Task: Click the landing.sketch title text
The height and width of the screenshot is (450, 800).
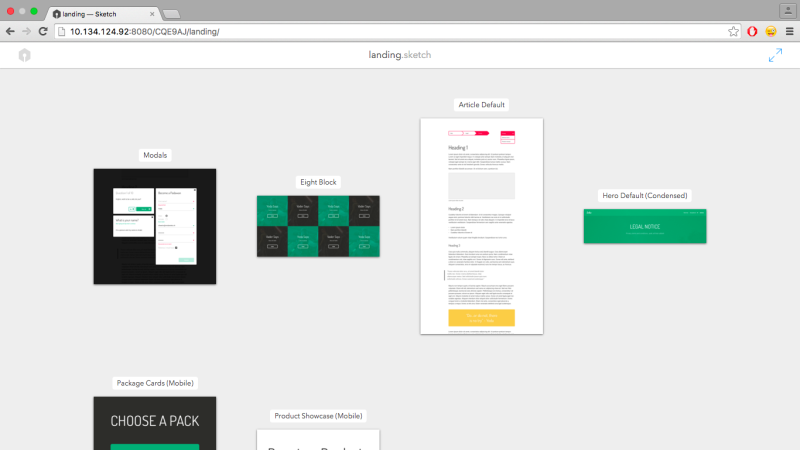Action: [x=400, y=56]
